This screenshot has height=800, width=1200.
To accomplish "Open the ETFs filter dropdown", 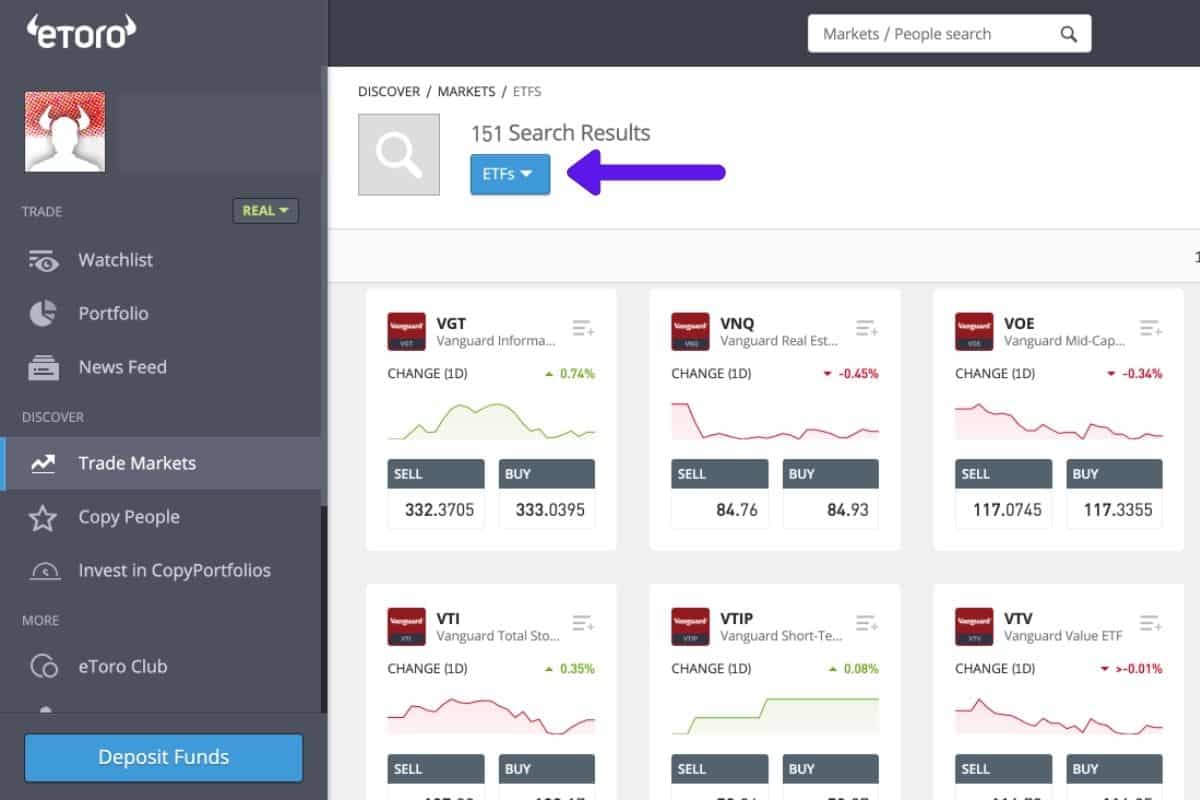I will point(509,173).
